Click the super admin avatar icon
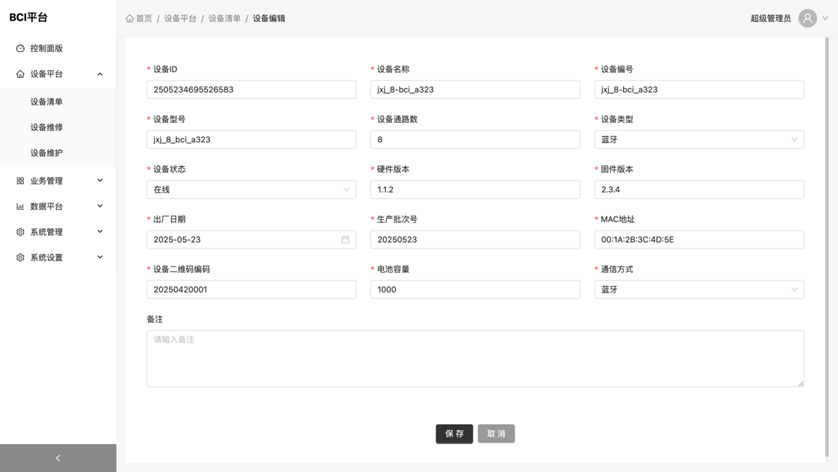This screenshot has width=838, height=472. tap(807, 19)
